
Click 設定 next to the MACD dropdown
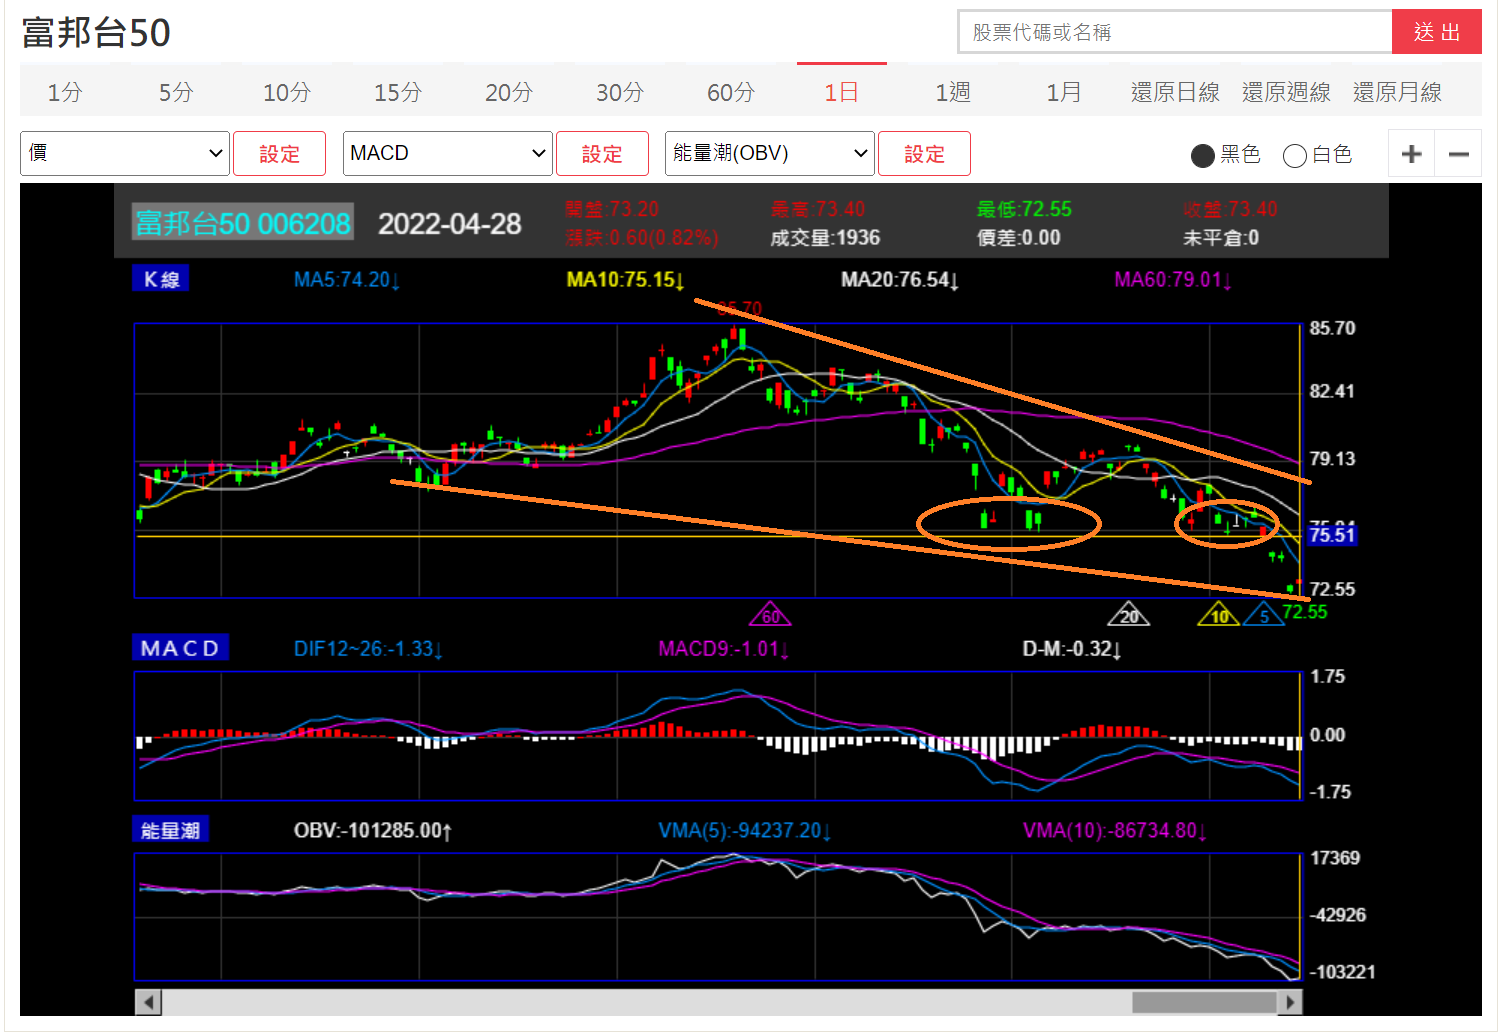602,154
